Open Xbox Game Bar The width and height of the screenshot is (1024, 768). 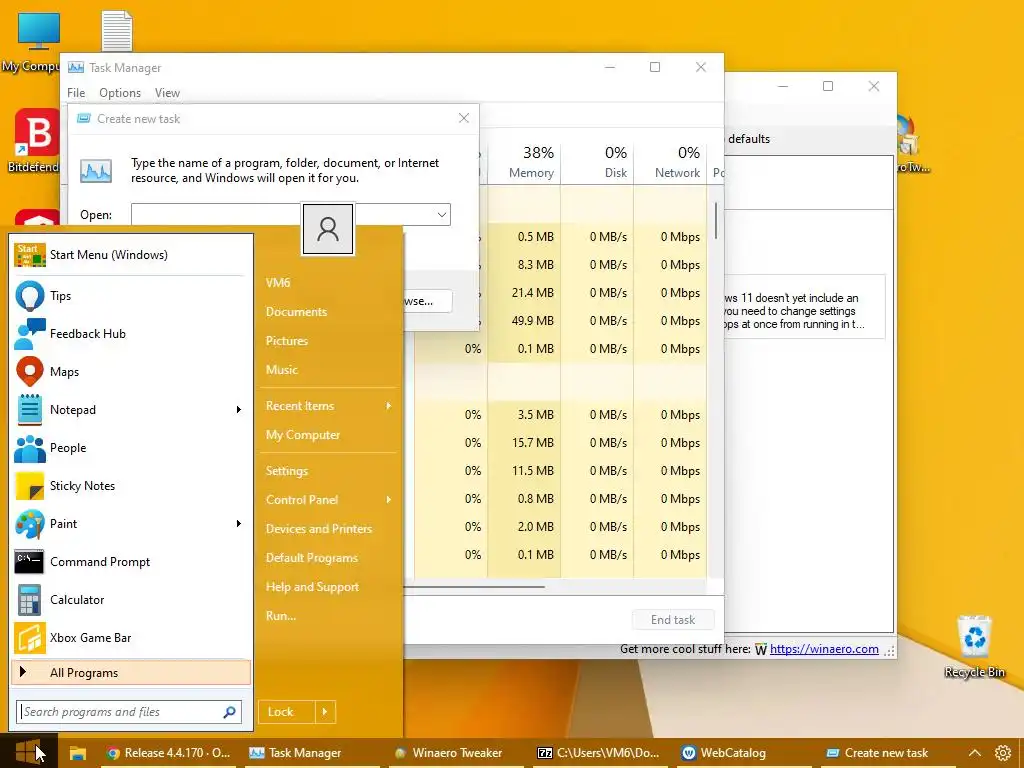[x=131, y=637]
